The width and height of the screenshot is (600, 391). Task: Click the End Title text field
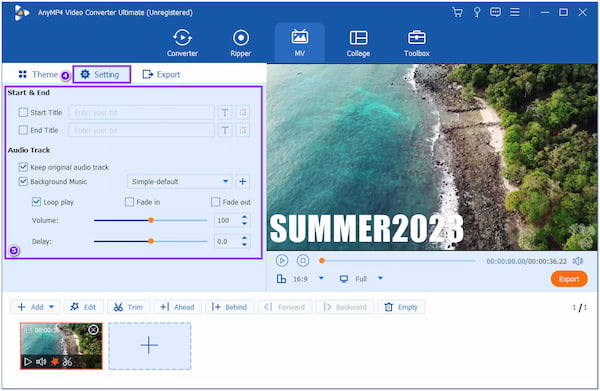pyautogui.click(x=142, y=130)
